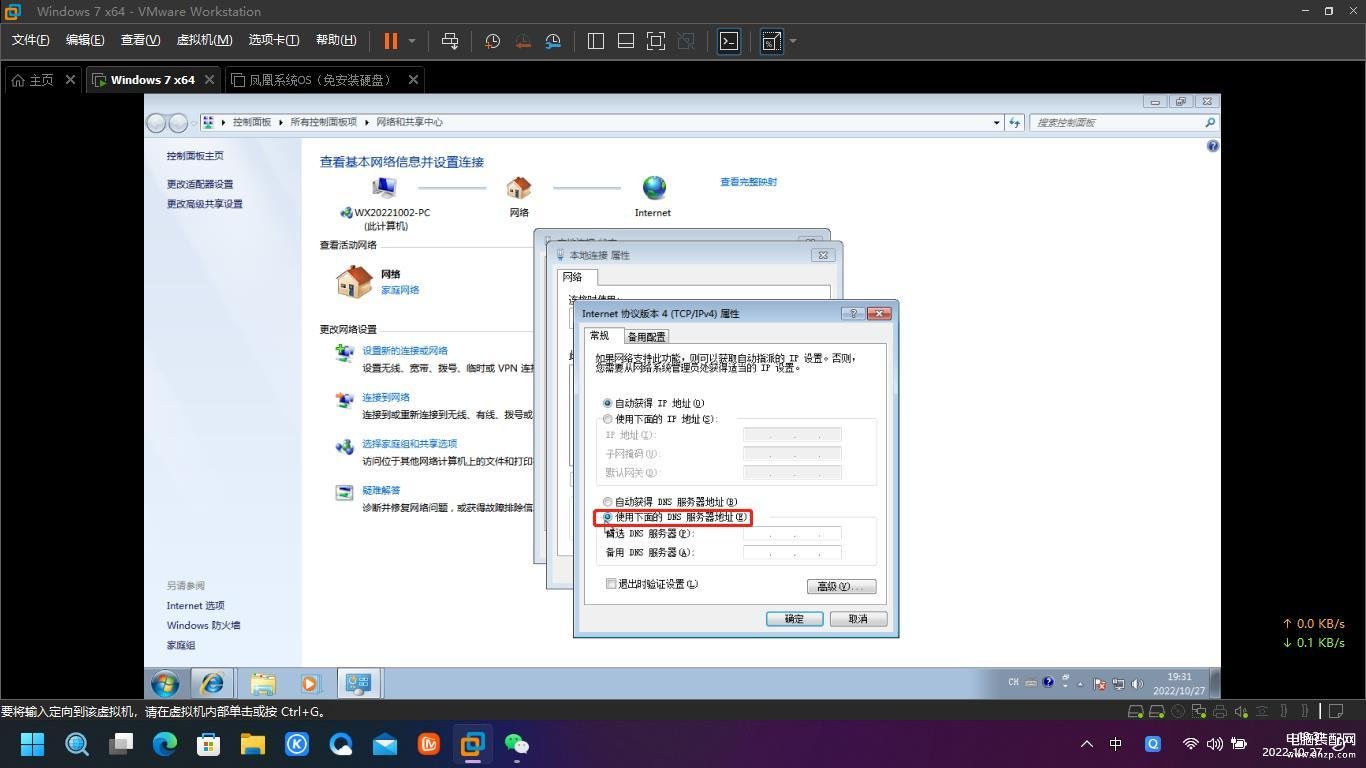The image size is (1366, 768).
Task: Select 使用下面的 DNS 服务器地址 radio button
Action: point(607,517)
